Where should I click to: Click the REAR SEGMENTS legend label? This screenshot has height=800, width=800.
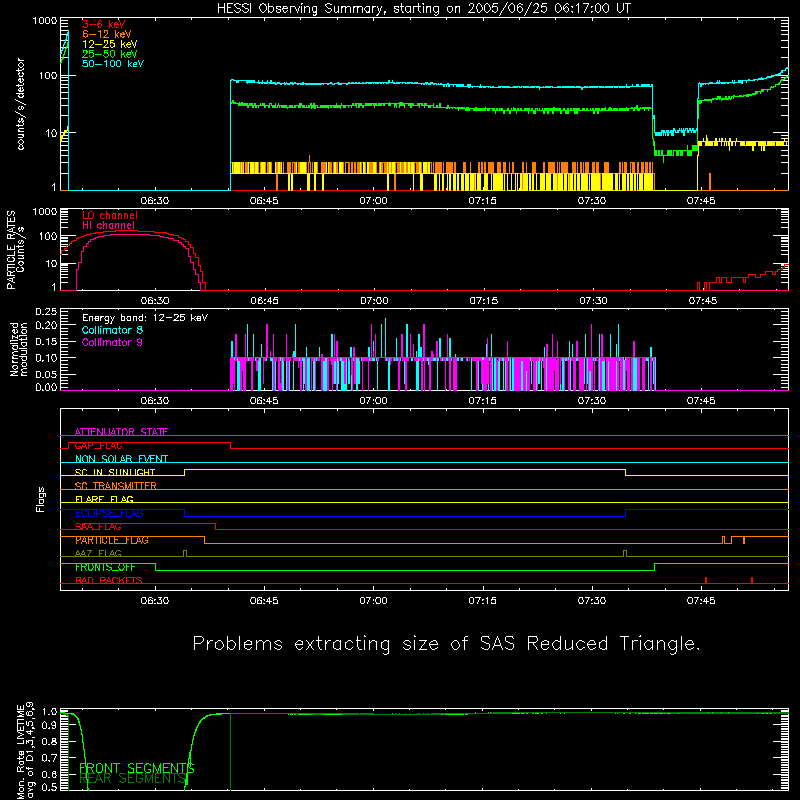pyautogui.click(x=133, y=778)
